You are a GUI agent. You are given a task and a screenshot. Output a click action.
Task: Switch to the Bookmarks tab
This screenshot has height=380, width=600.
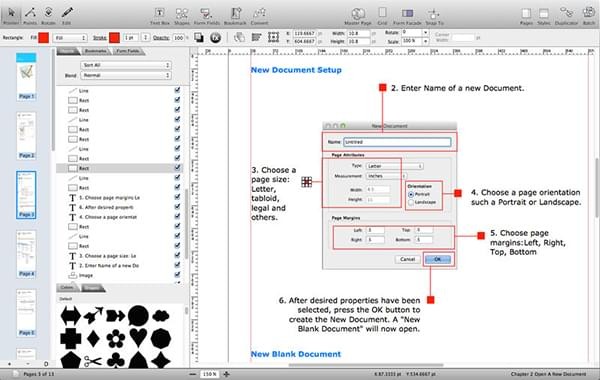pyautogui.click(x=95, y=51)
